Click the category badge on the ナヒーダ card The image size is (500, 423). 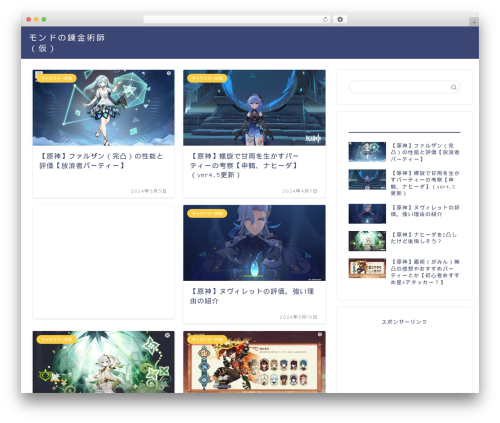57,339
